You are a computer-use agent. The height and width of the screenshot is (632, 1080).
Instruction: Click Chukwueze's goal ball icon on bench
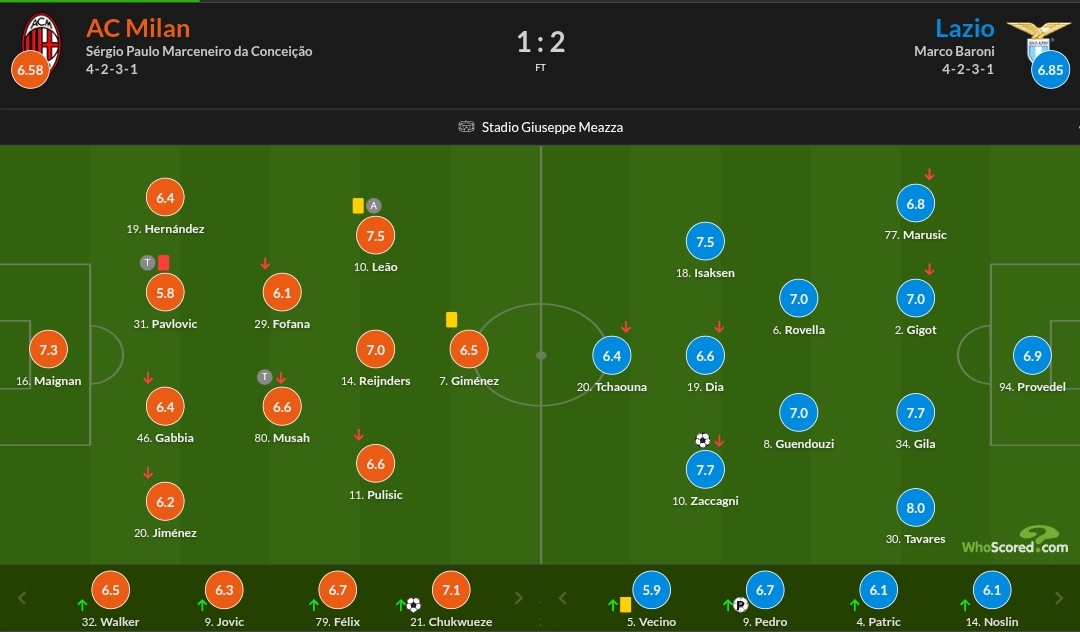413,605
